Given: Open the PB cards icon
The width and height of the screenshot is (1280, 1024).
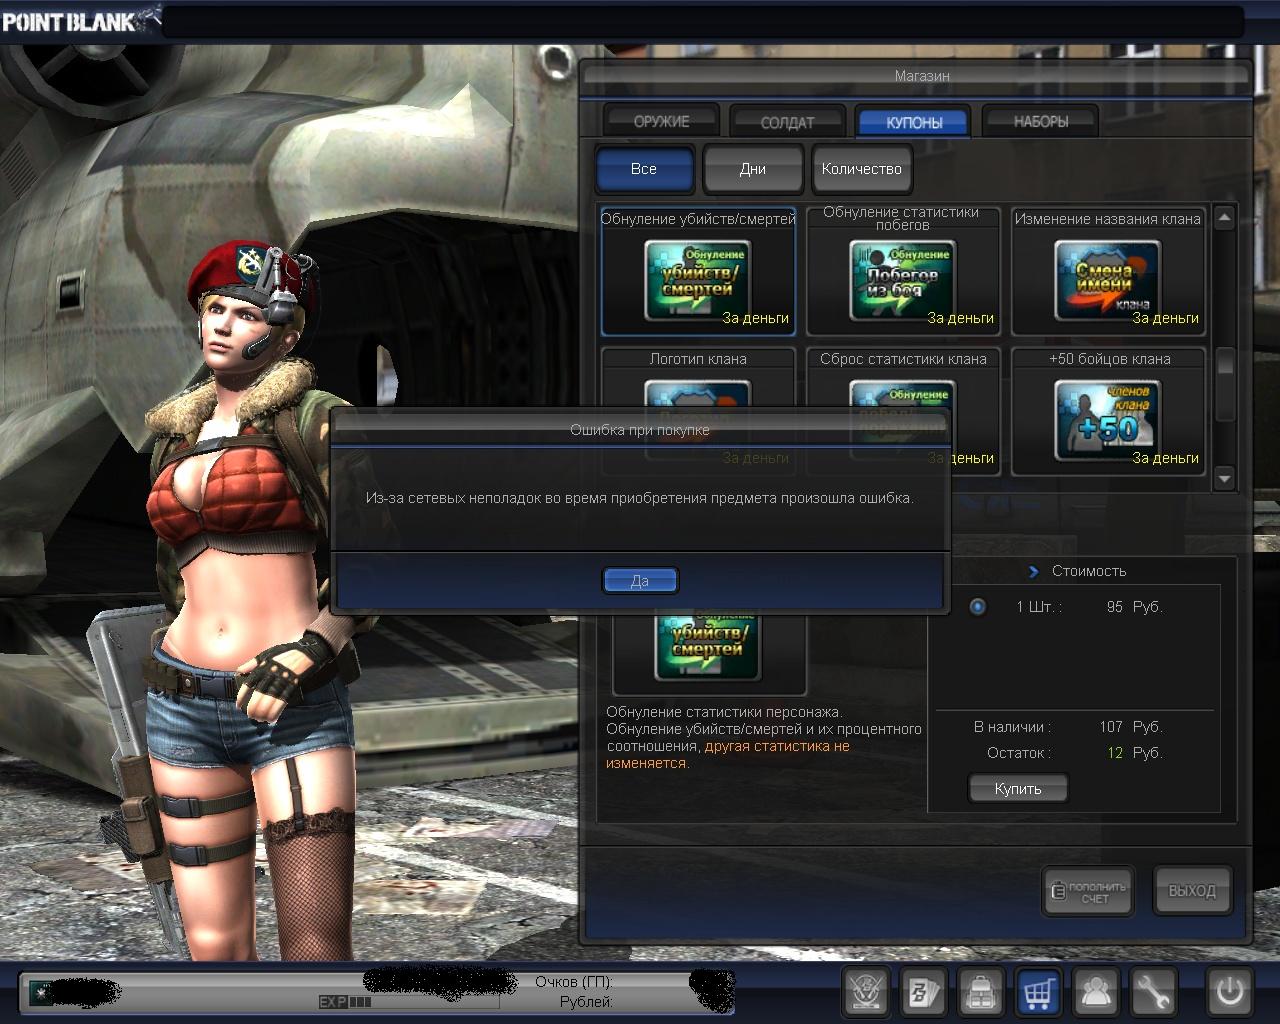Looking at the screenshot, I should click(923, 992).
